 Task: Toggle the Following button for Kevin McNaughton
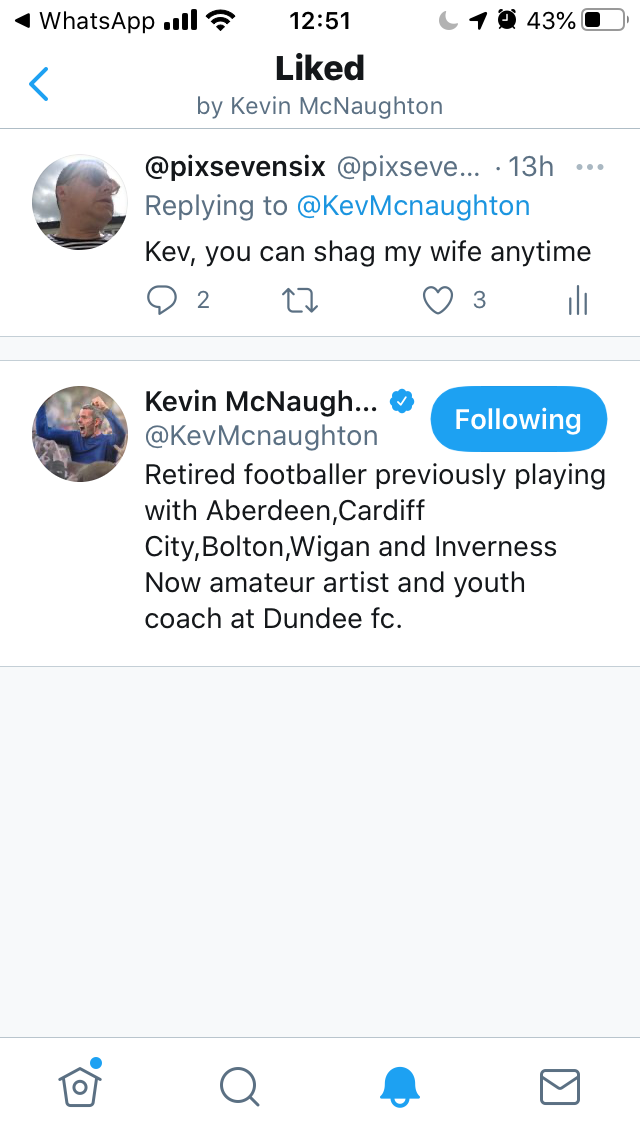(518, 420)
